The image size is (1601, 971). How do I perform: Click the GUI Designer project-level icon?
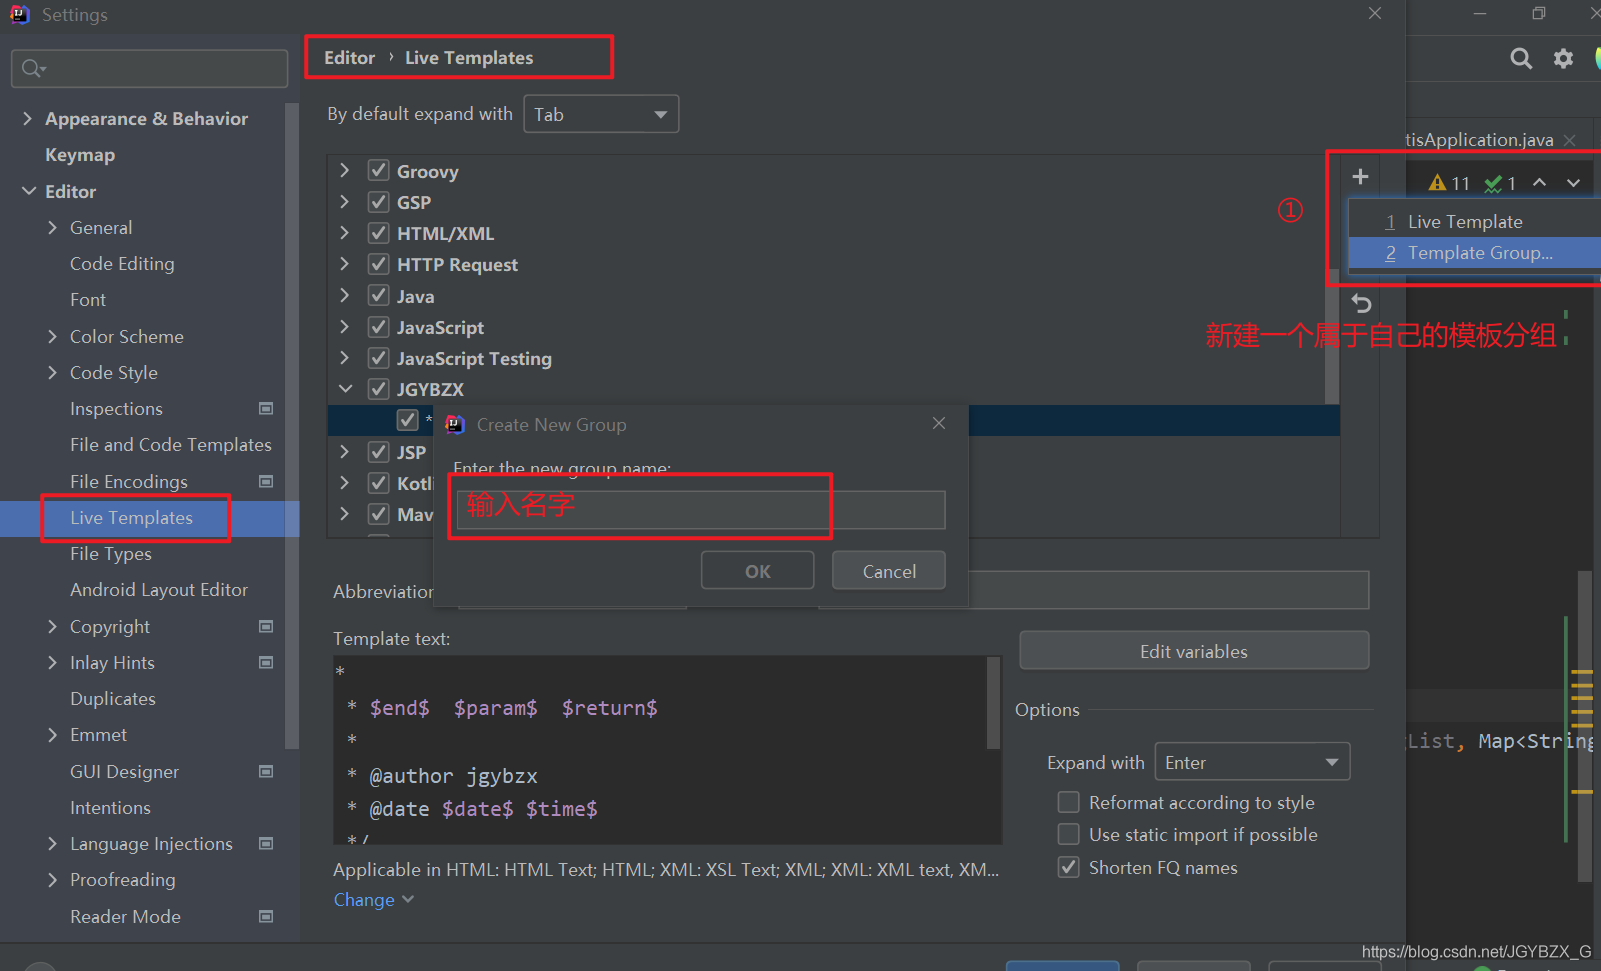tap(266, 771)
